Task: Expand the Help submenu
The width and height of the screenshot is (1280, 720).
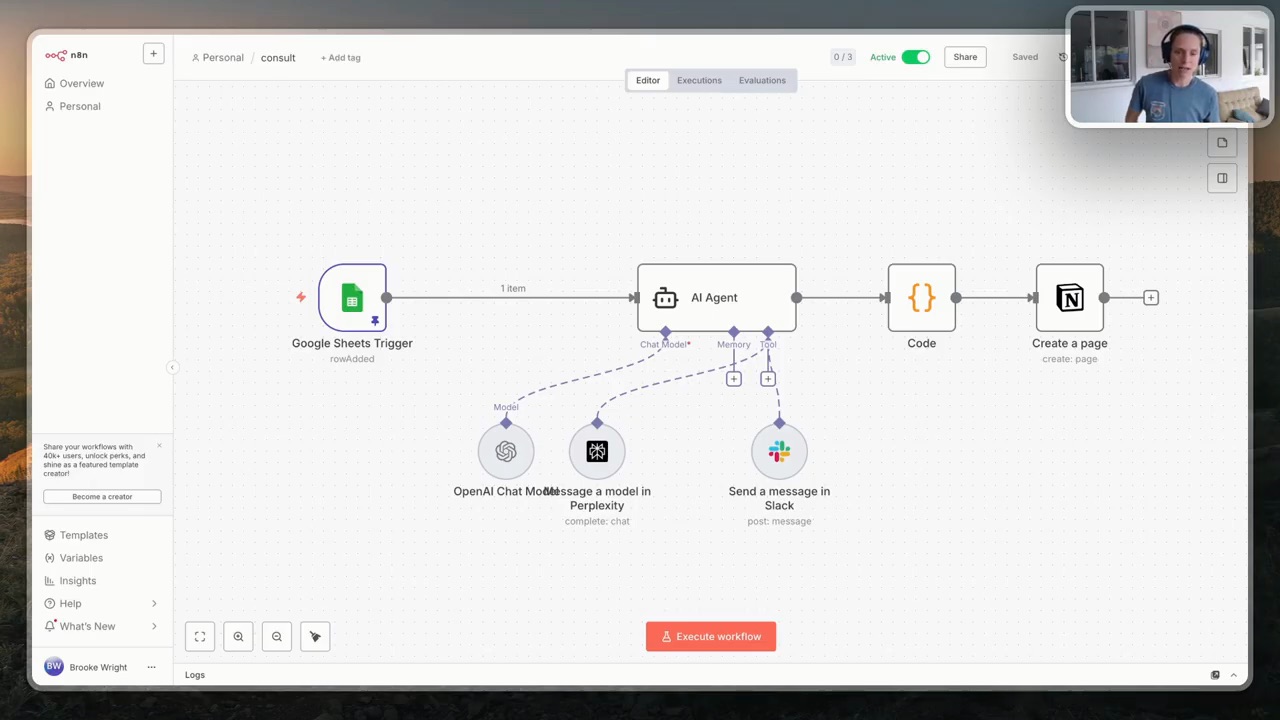Action: tap(154, 603)
